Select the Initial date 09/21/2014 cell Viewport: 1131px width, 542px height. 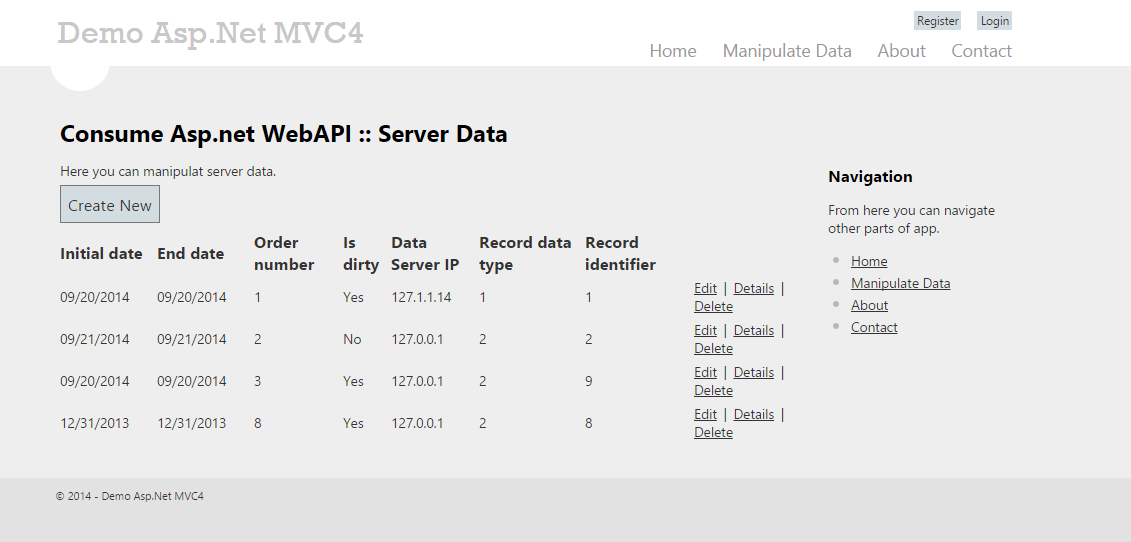pos(94,339)
